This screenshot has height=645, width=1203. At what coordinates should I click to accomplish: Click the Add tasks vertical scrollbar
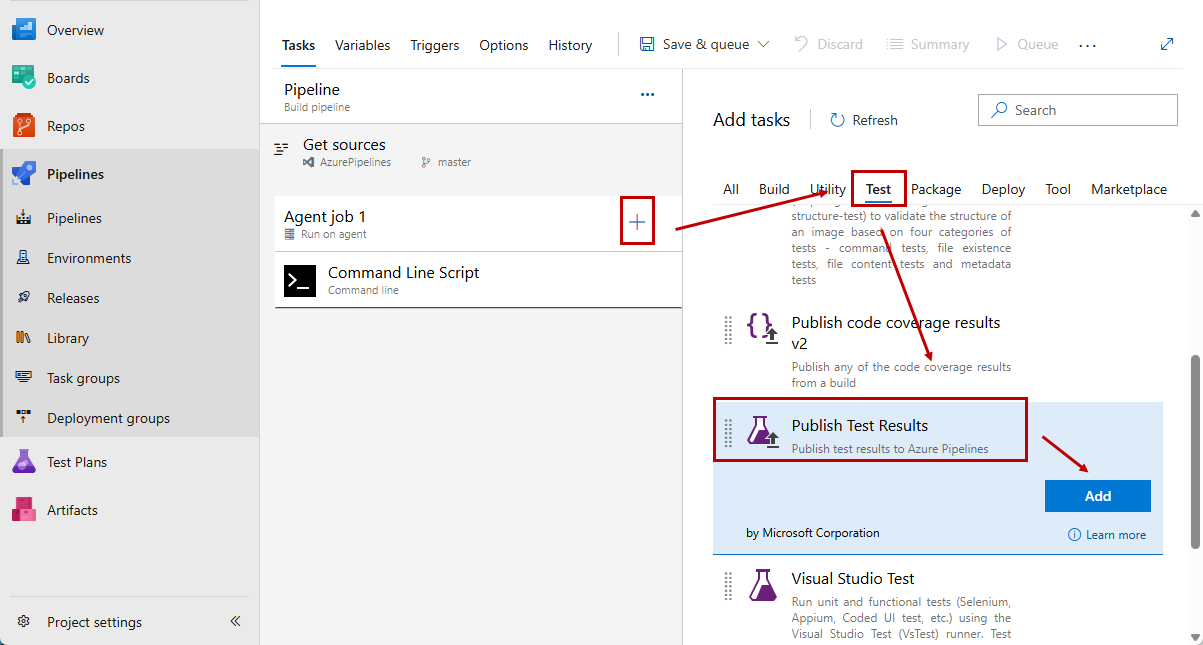[x=1196, y=451]
